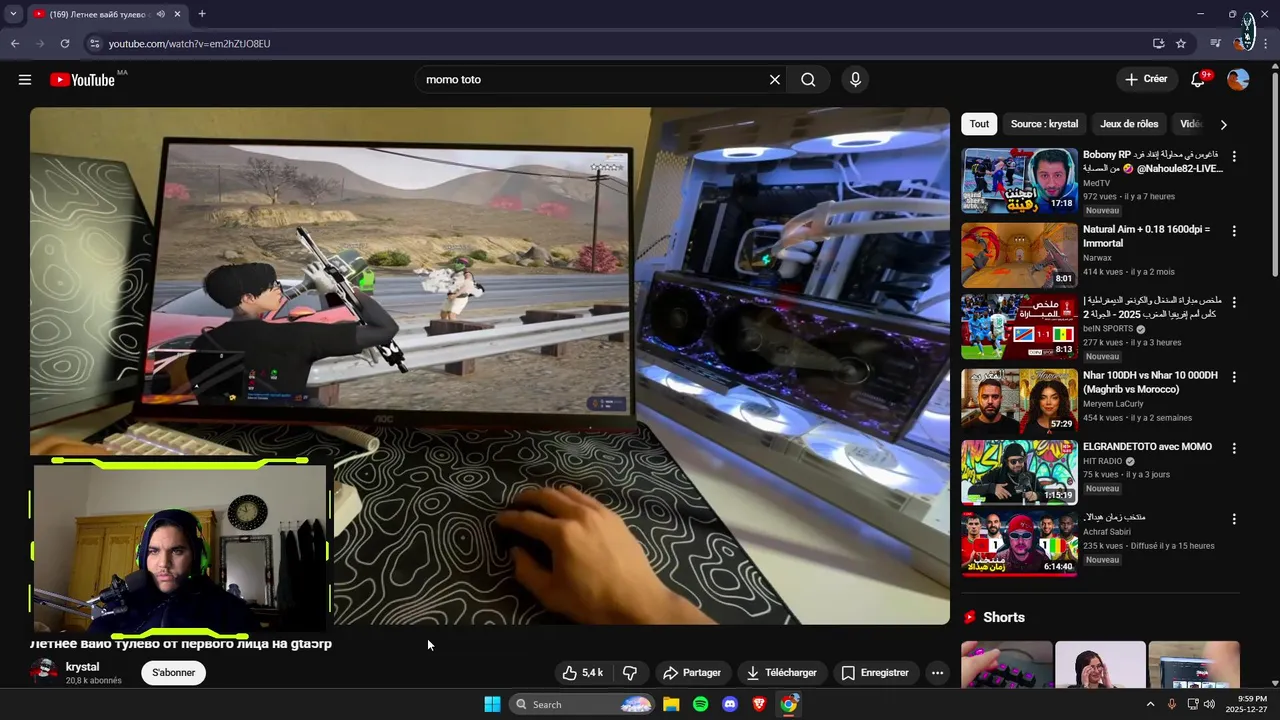Start voice search with the microphone
1280x720 pixels.
click(x=855, y=80)
